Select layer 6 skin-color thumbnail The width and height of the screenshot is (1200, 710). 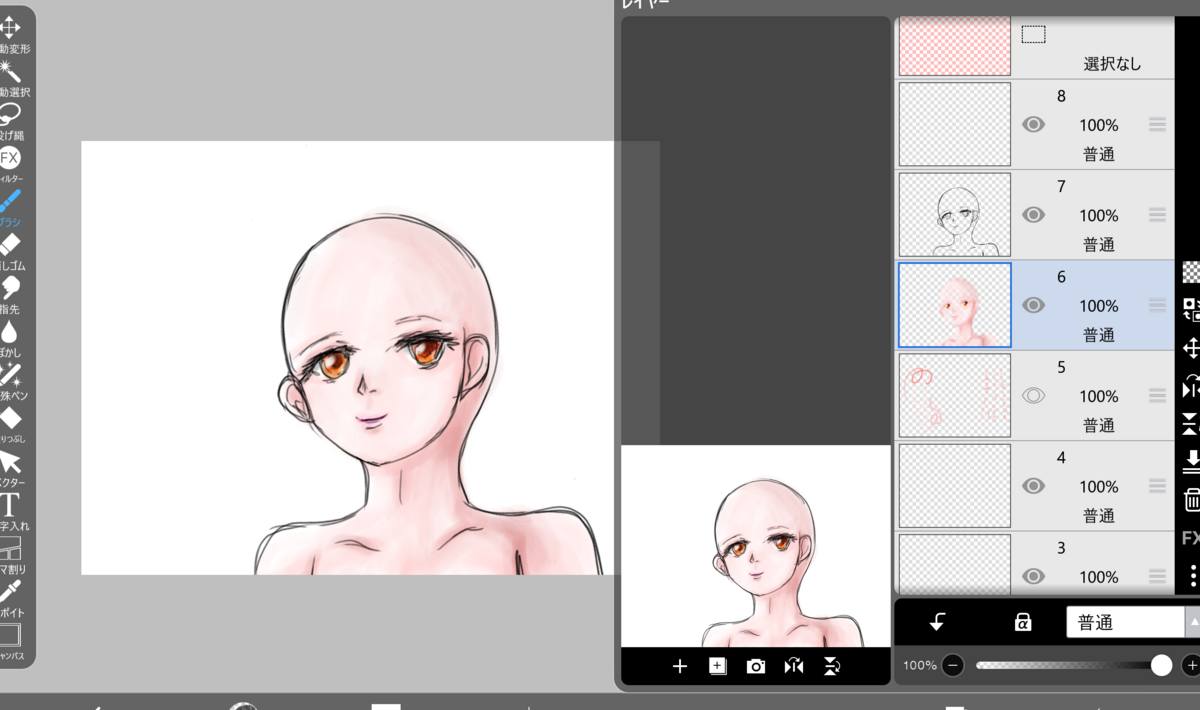coord(955,305)
